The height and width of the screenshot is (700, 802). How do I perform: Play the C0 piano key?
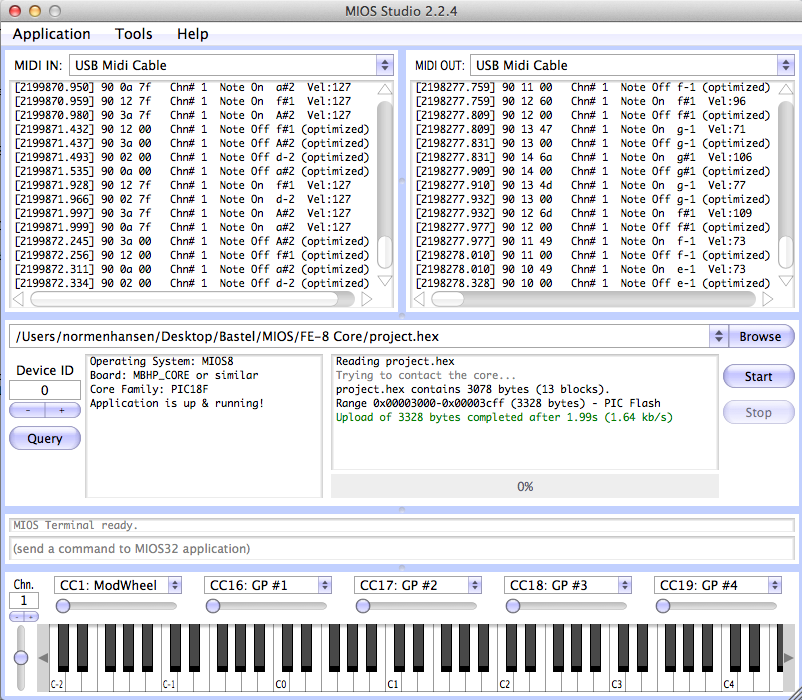[281, 682]
